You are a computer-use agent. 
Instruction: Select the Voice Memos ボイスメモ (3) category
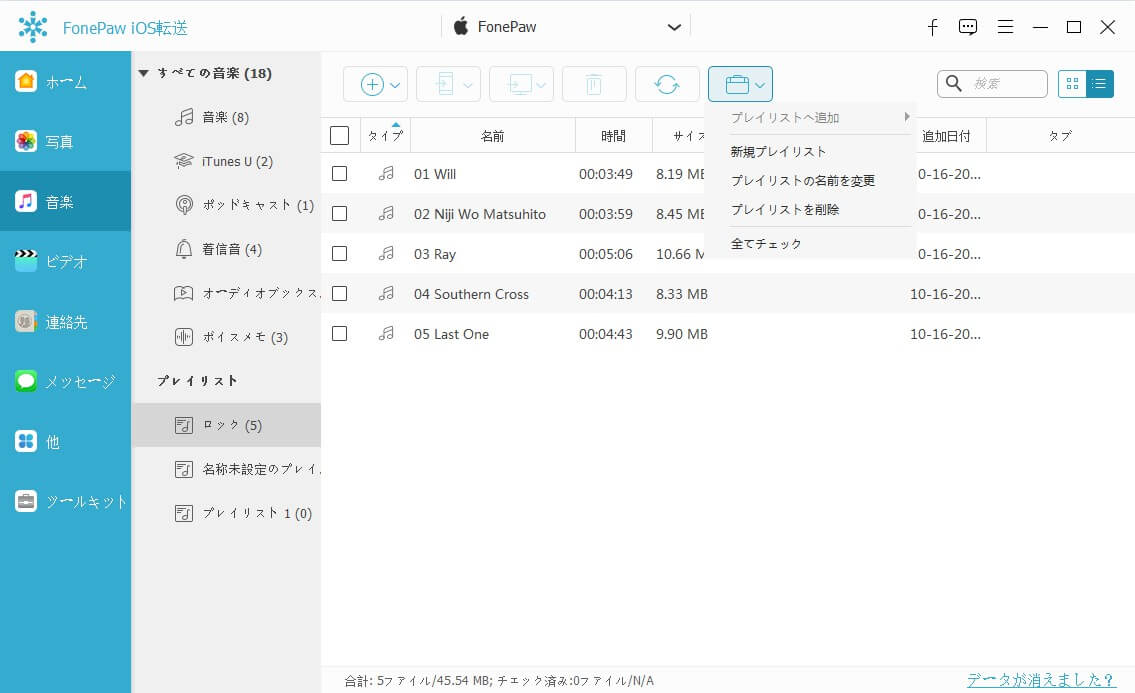[226, 337]
